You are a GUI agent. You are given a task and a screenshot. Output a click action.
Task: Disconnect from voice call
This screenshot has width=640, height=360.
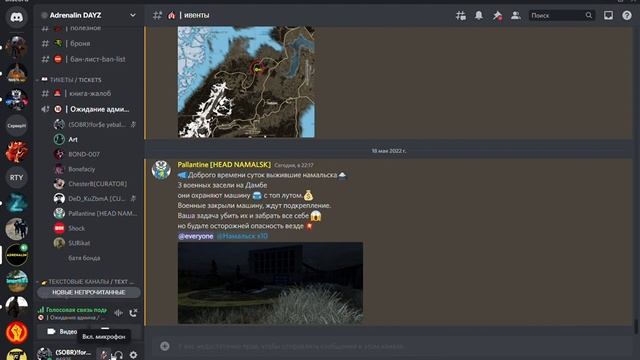click(133, 313)
